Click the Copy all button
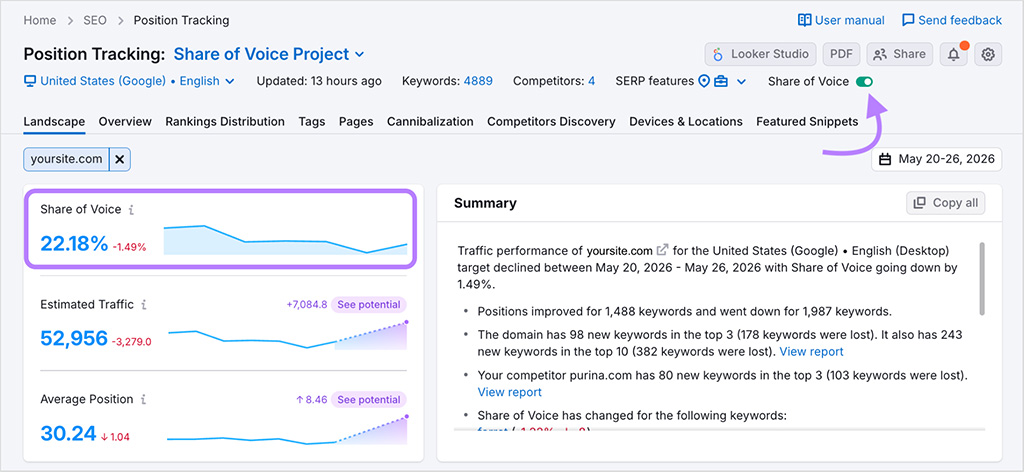This screenshot has width=1024, height=472. [946, 203]
